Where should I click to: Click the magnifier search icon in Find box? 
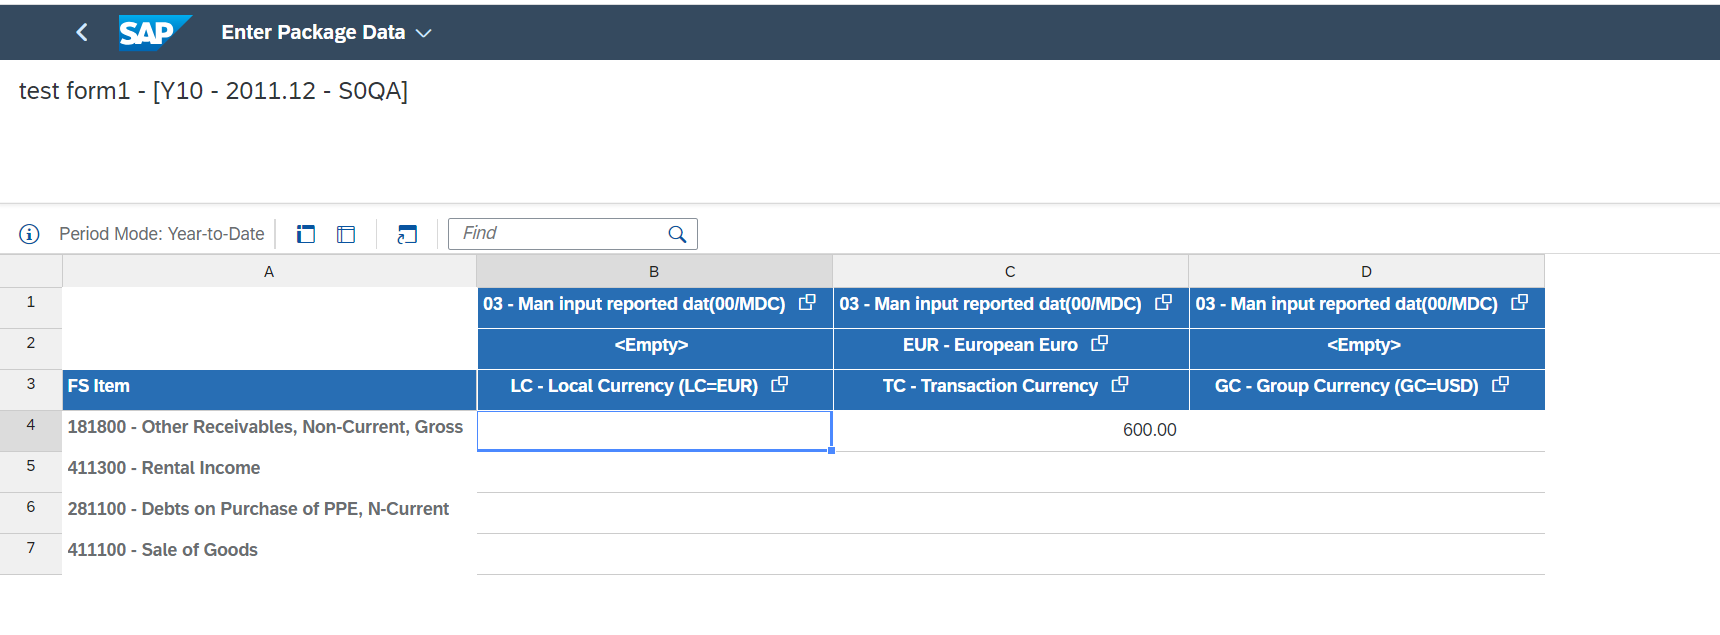click(x=677, y=234)
